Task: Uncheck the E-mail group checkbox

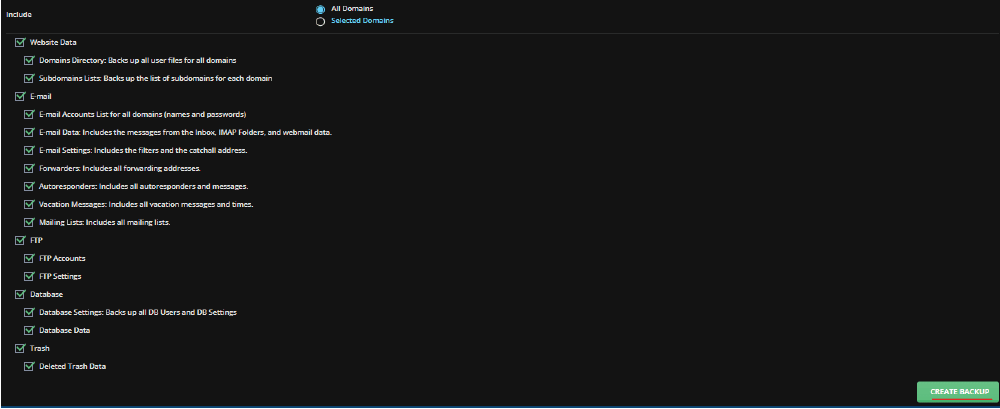Action: tap(19, 96)
